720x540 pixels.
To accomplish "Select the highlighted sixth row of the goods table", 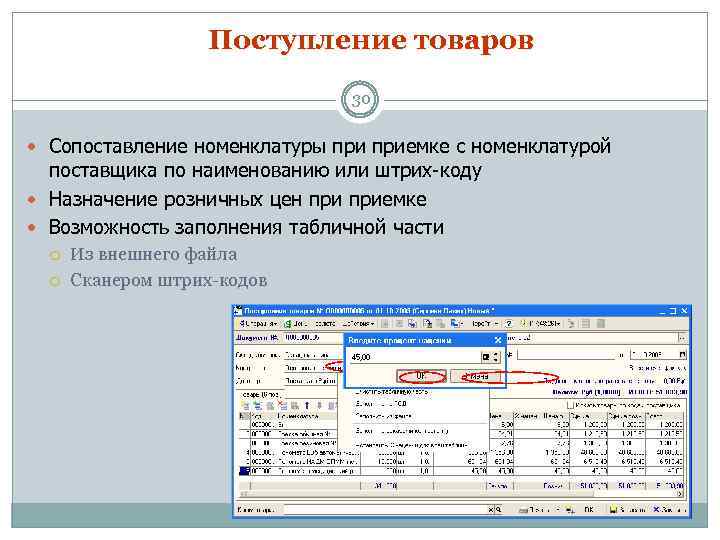I will click(461, 471).
